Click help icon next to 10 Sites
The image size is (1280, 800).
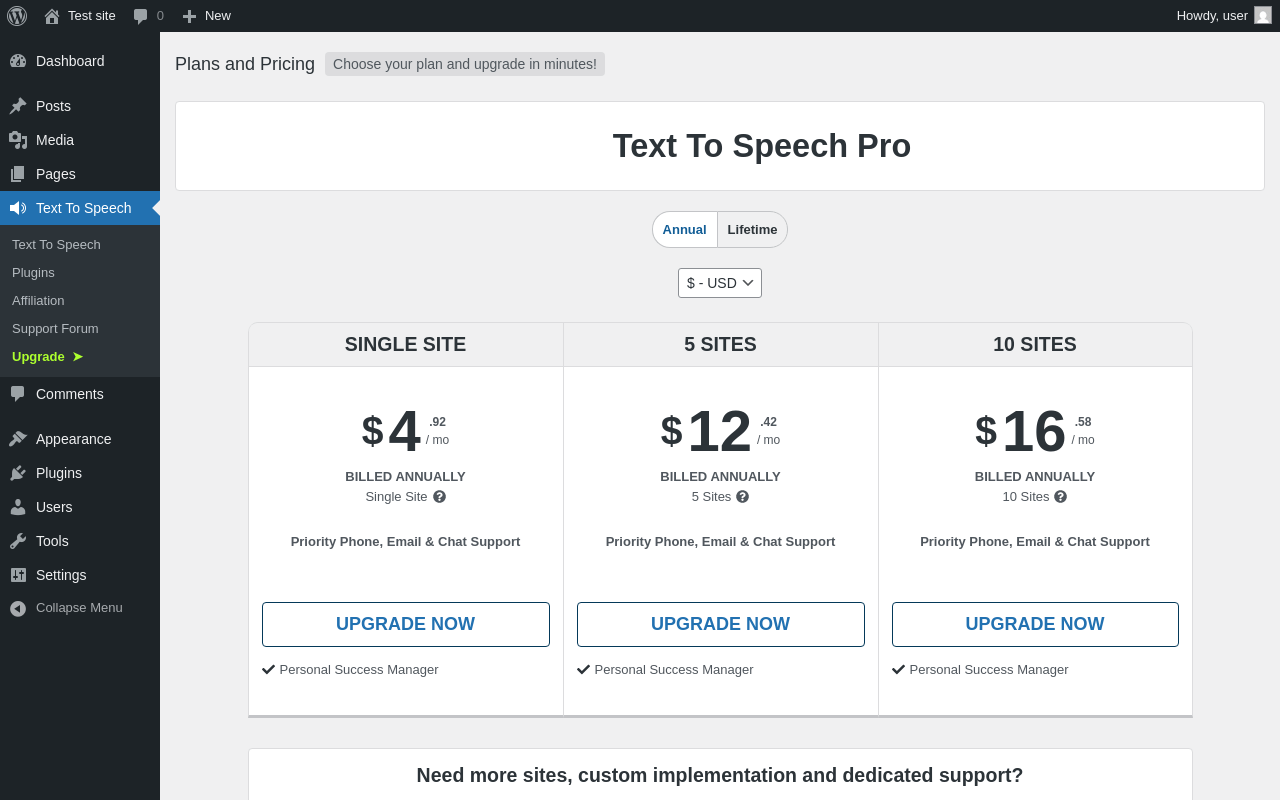pos(1060,497)
